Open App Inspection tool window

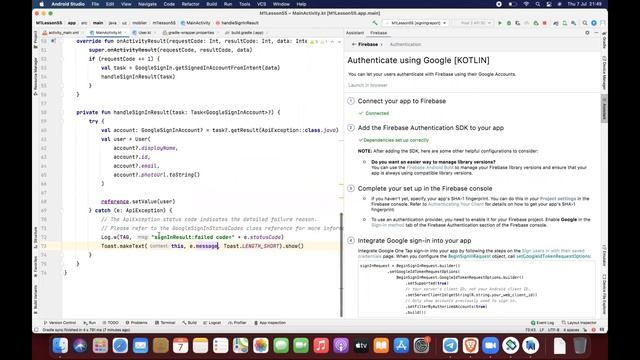click(270, 323)
